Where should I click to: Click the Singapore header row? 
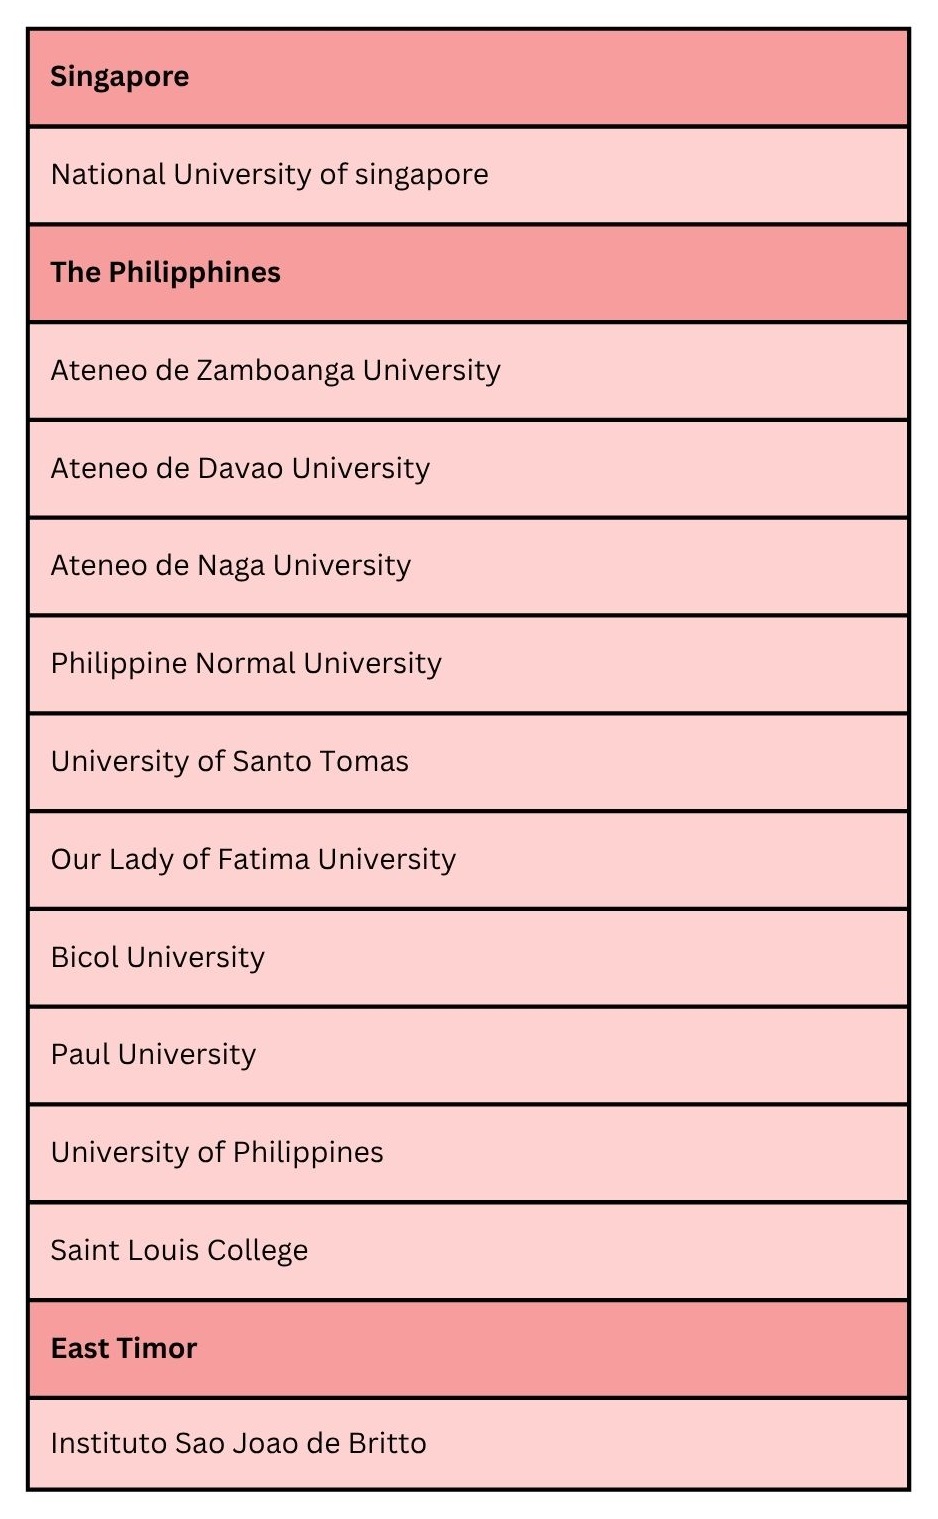(468, 77)
